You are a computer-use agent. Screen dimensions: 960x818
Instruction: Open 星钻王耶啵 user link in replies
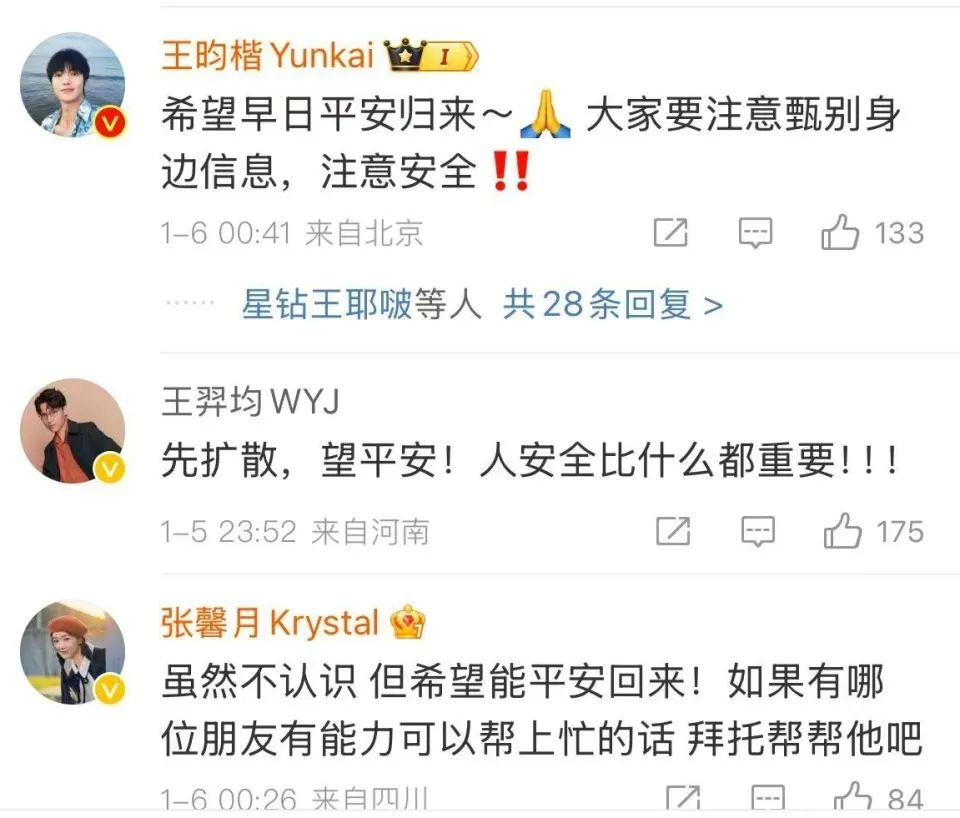tap(327, 304)
